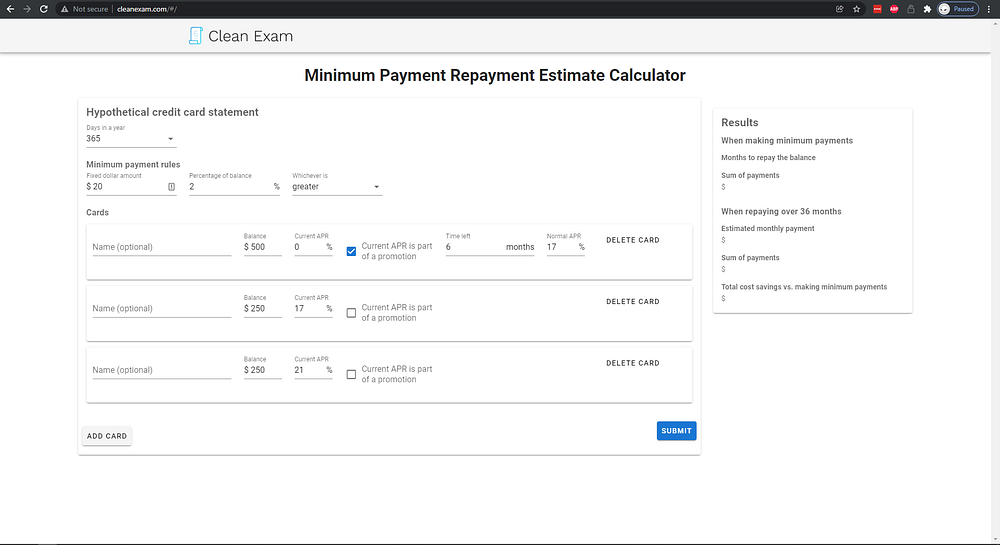The width and height of the screenshot is (1000, 545).
Task: Open the share page icon
Action: coord(839,9)
